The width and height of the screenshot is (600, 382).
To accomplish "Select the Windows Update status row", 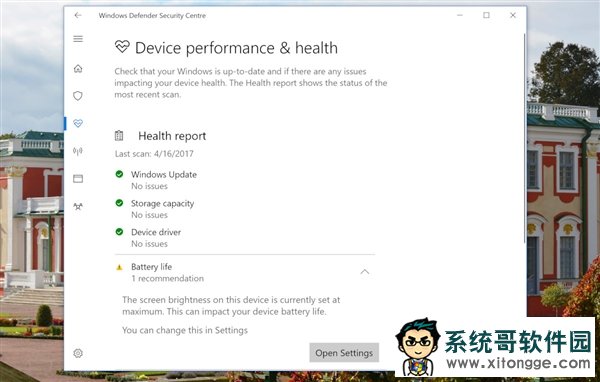I will click(245, 180).
